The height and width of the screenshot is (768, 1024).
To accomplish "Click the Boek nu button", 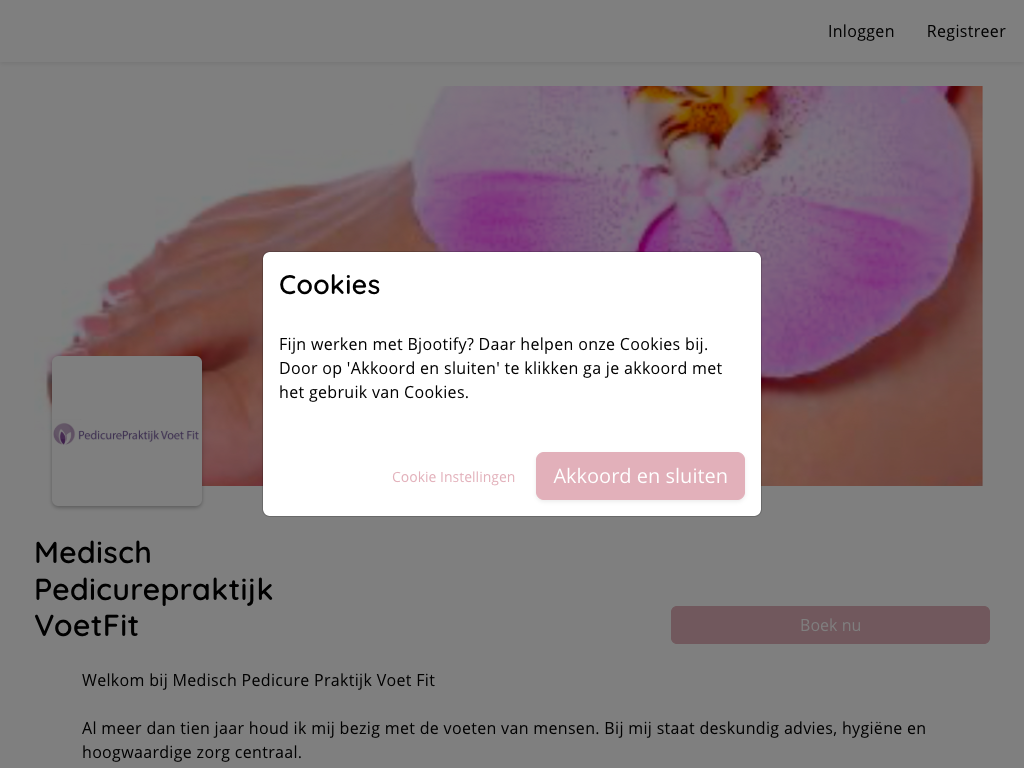I will point(830,625).
